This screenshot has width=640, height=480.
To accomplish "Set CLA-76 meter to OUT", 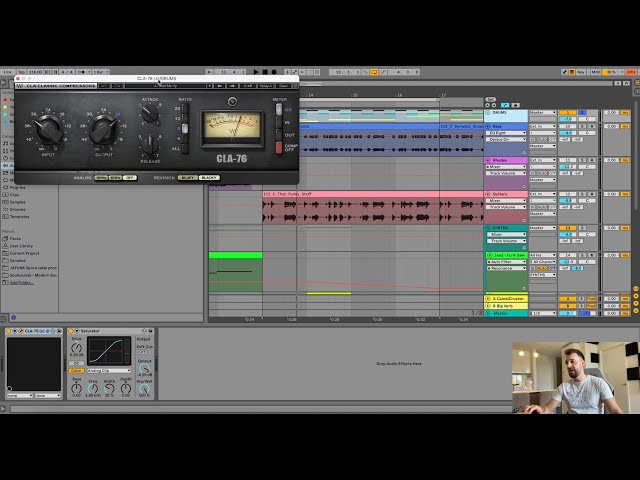I will 279,135.
